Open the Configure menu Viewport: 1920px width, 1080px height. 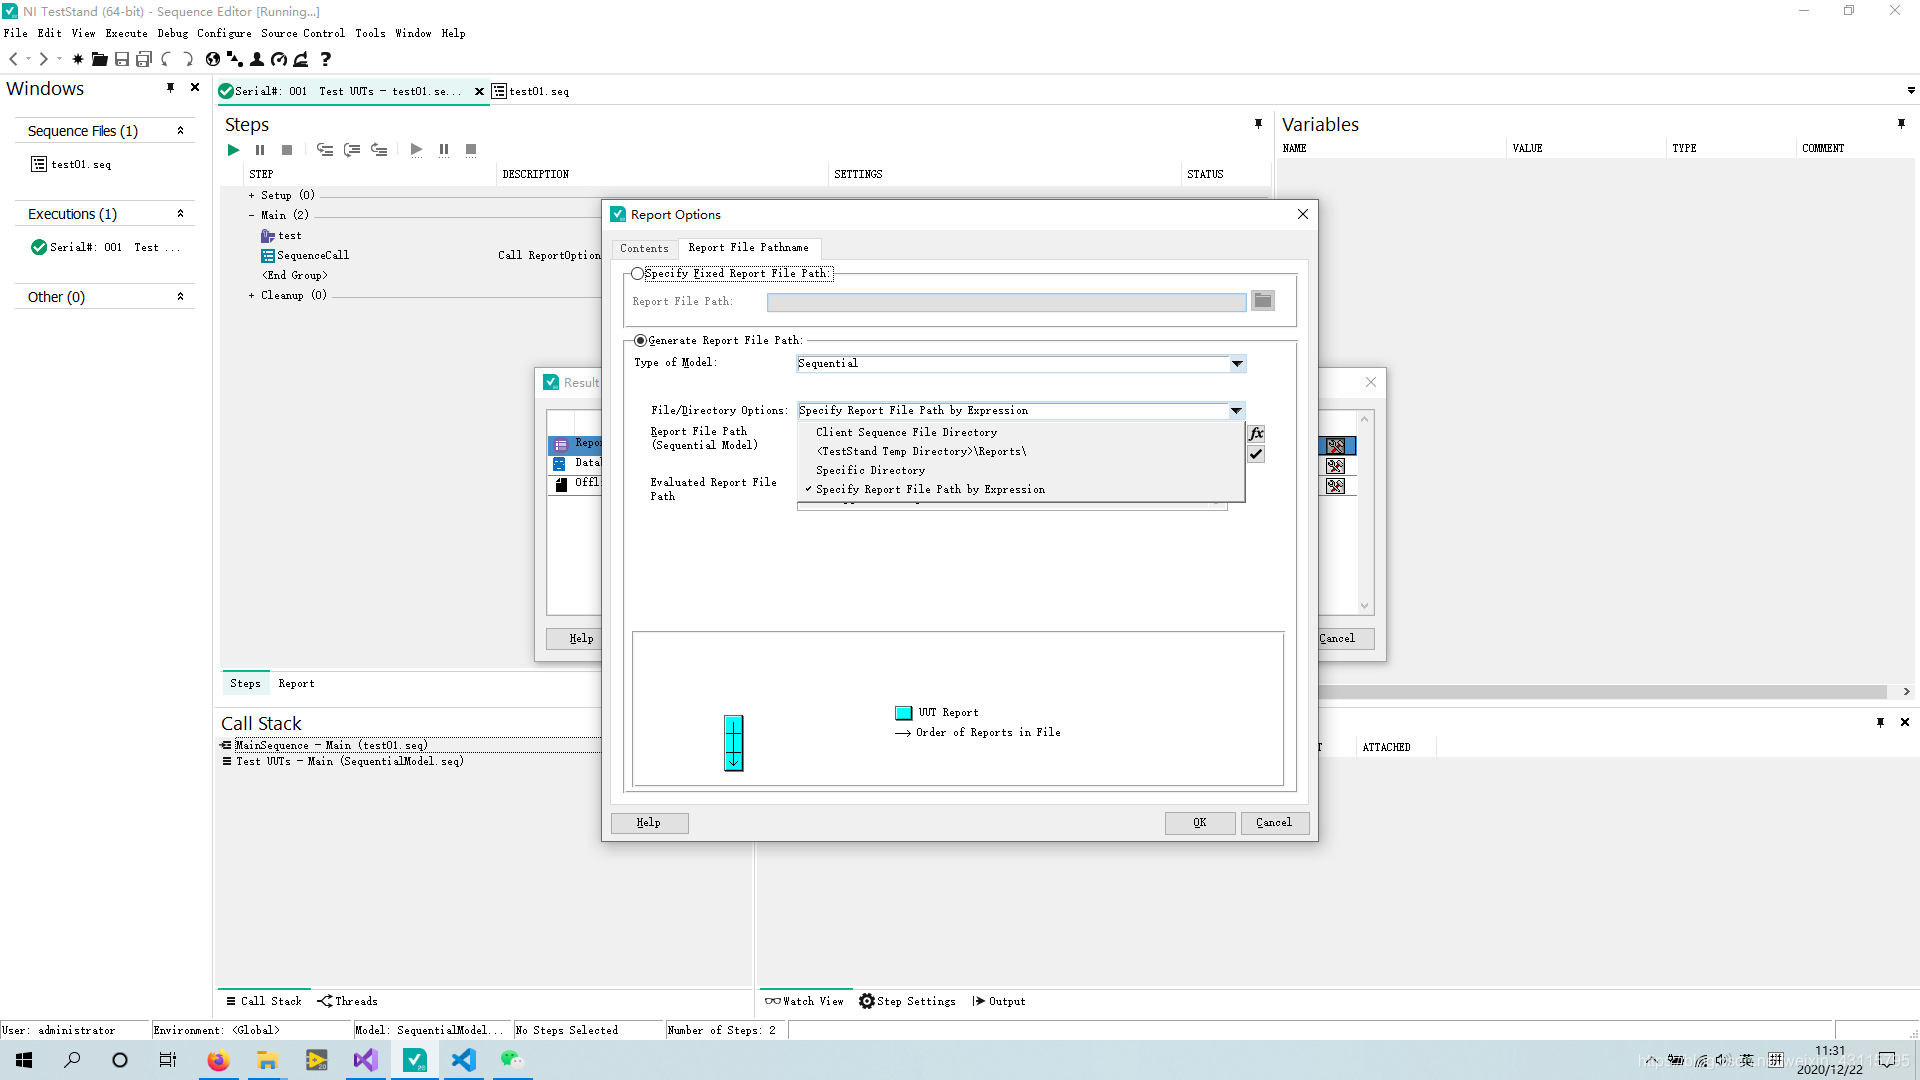pos(224,33)
